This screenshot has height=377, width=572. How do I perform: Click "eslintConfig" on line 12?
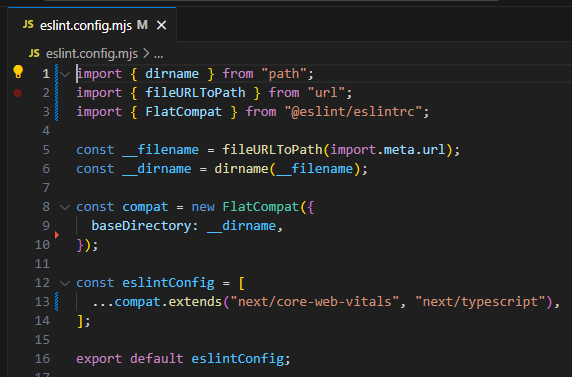[x=168, y=283]
